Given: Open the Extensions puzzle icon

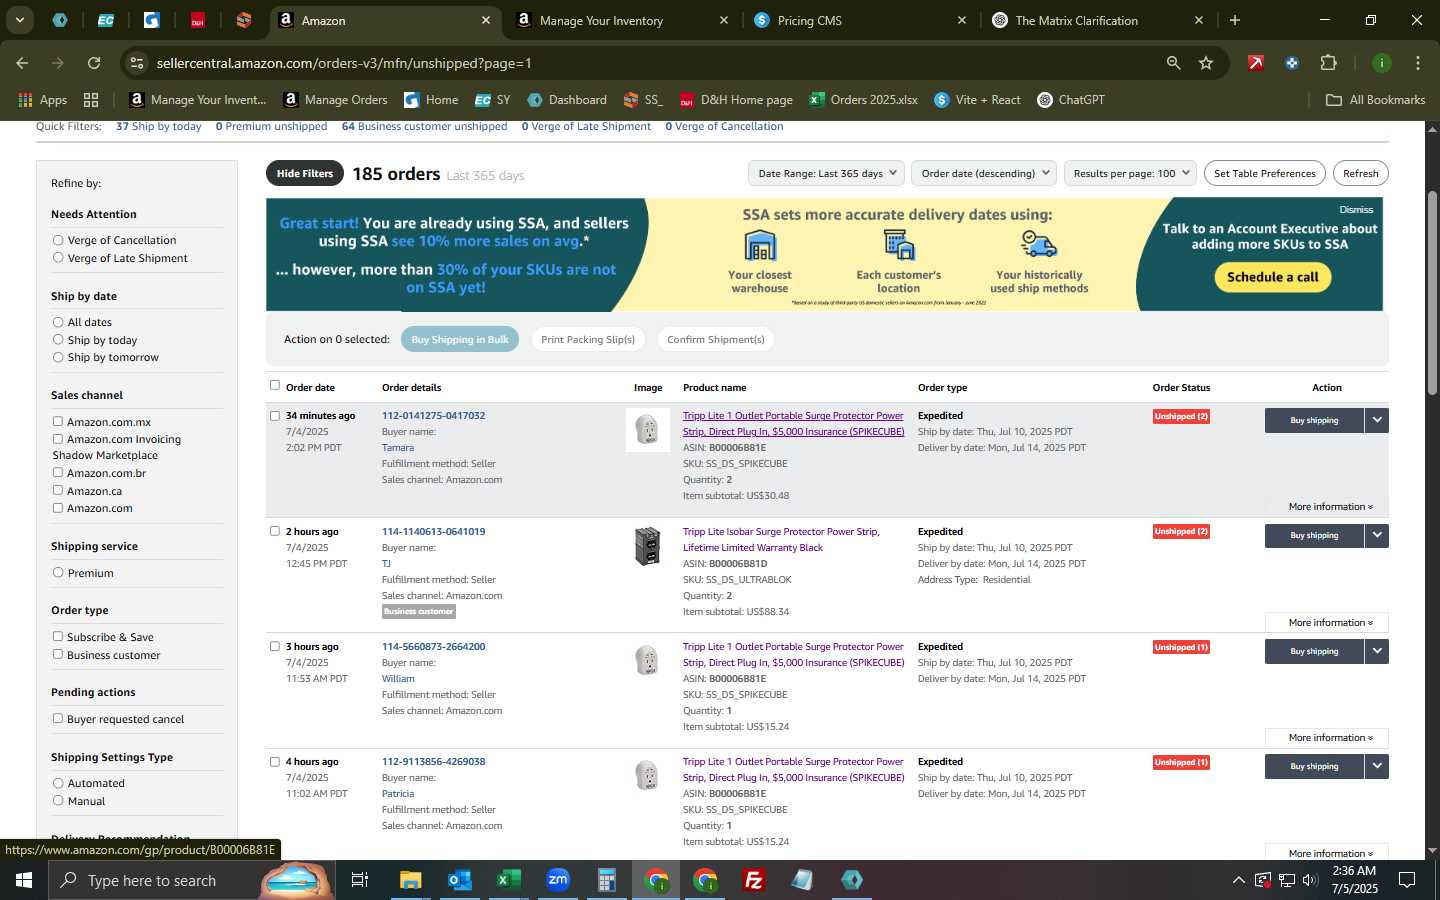Looking at the screenshot, I should 1328,63.
